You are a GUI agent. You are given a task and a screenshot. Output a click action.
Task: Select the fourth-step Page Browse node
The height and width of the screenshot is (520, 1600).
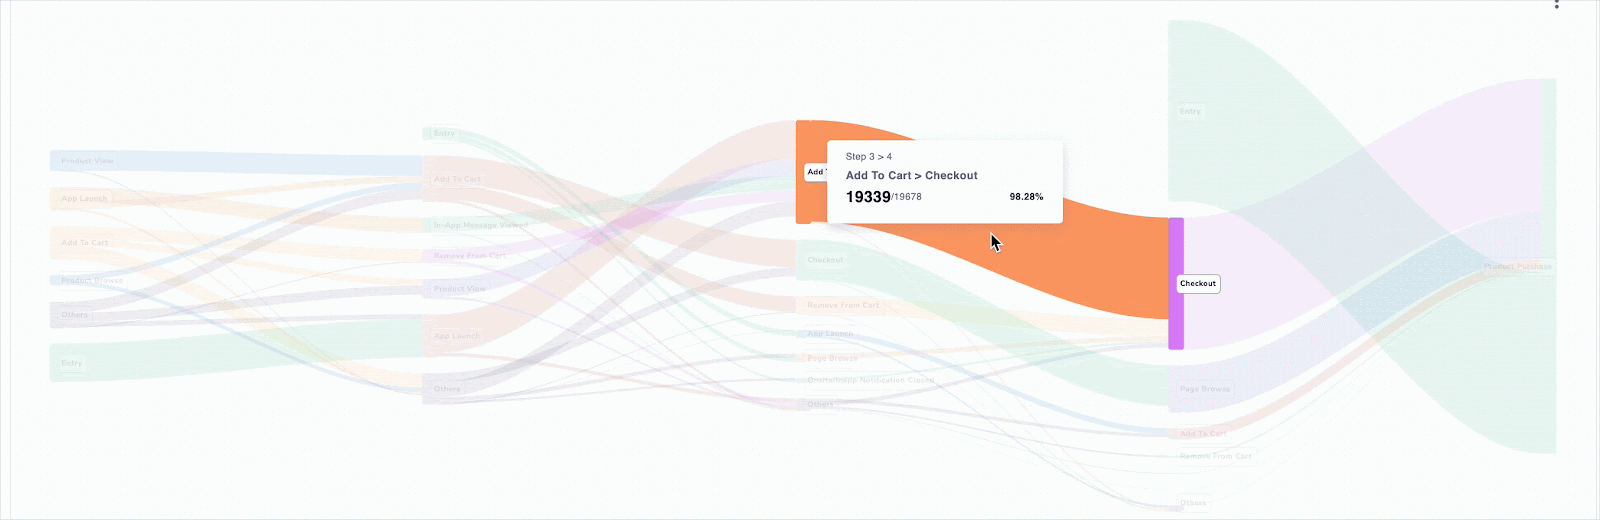click(1204, 389)
